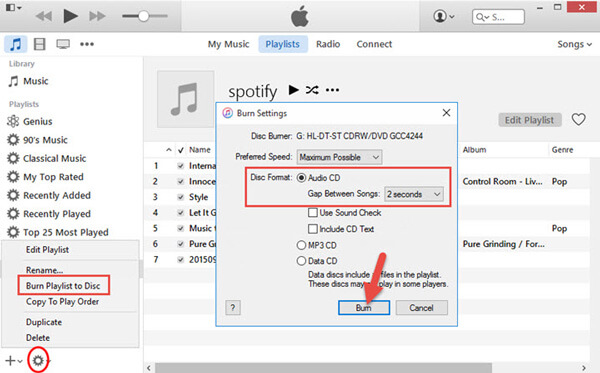Choose Delete from the context menu

click(38, 338)
